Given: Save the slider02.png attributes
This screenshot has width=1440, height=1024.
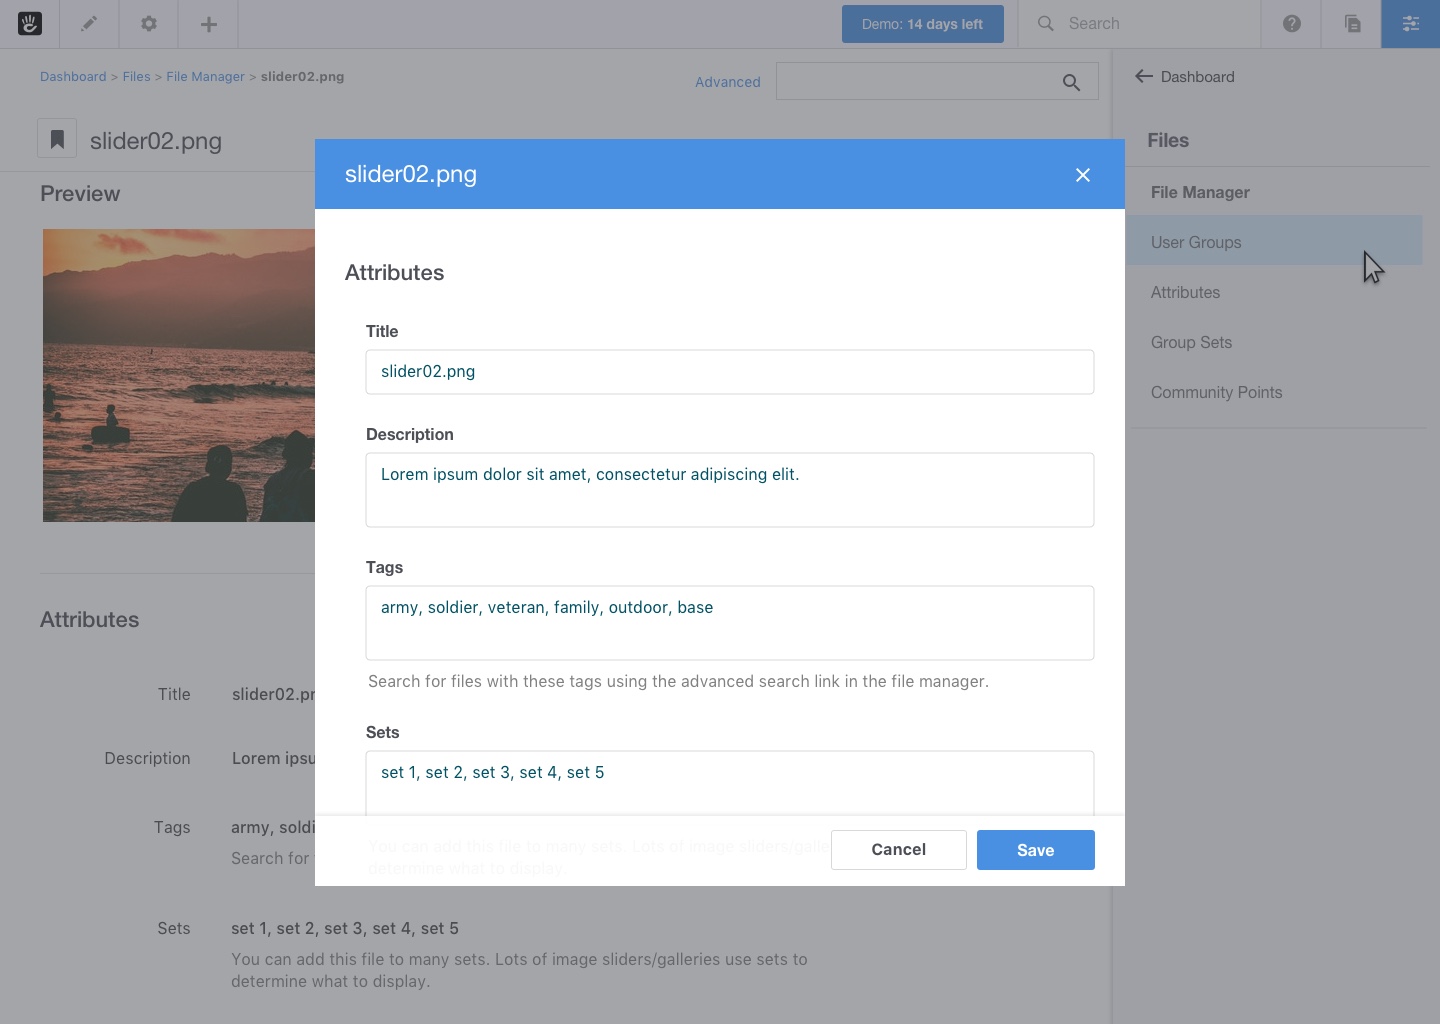Looking at the screenshot, I should [x=1035, y=850].
